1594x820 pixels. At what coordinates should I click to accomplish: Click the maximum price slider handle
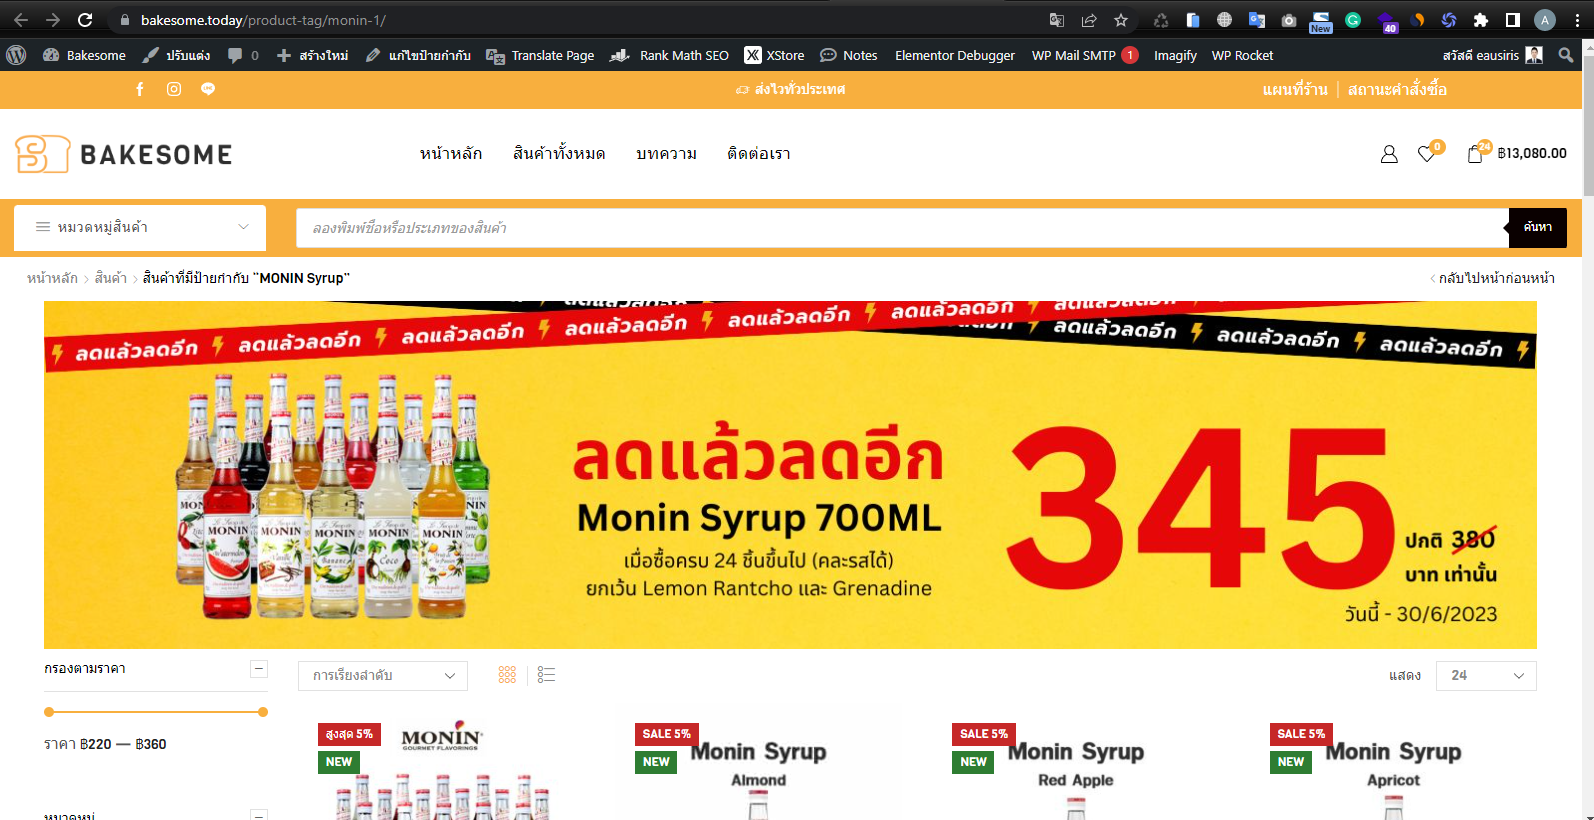click(x=263, y=712)
